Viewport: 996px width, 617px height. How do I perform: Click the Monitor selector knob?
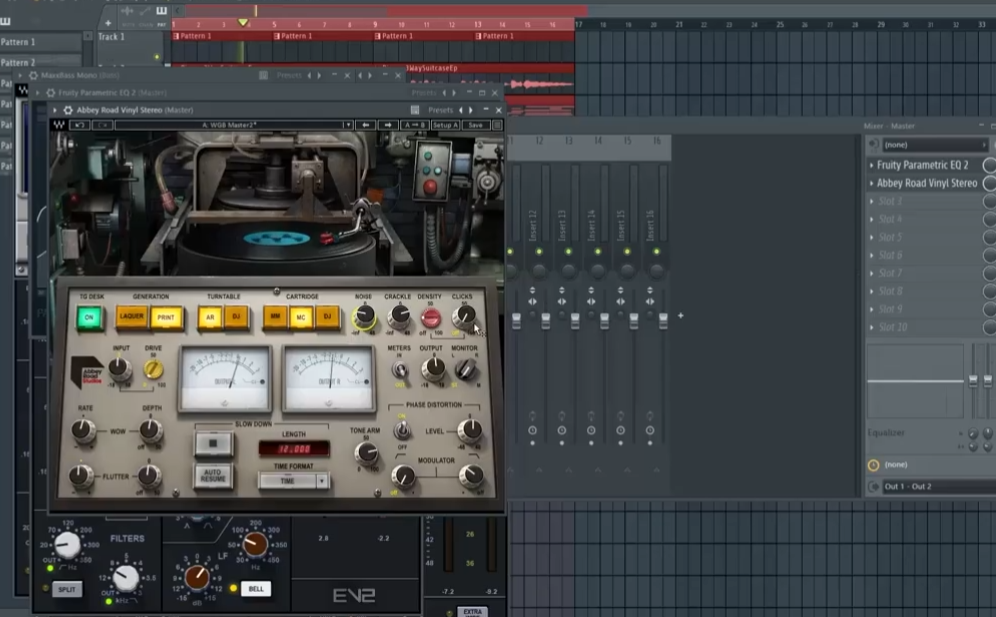click(466, 369)
